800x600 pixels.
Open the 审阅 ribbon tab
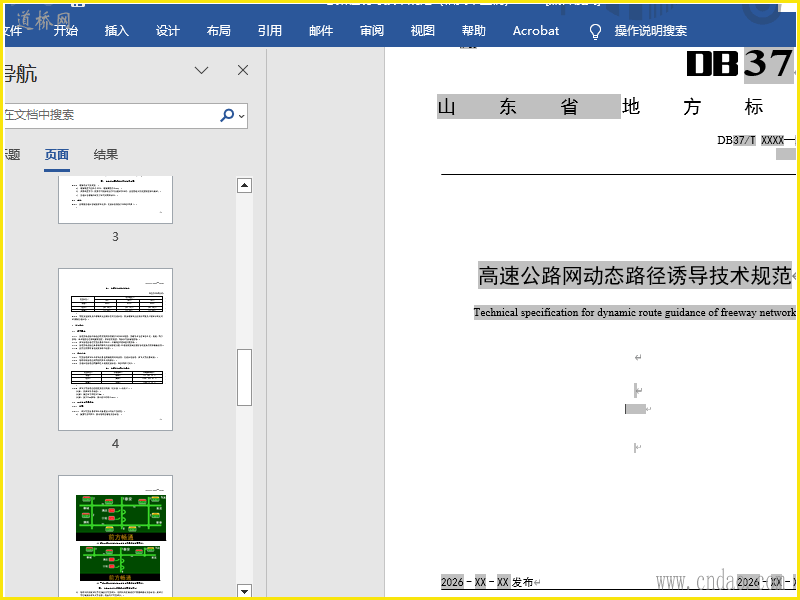click(x=372, y=31)
